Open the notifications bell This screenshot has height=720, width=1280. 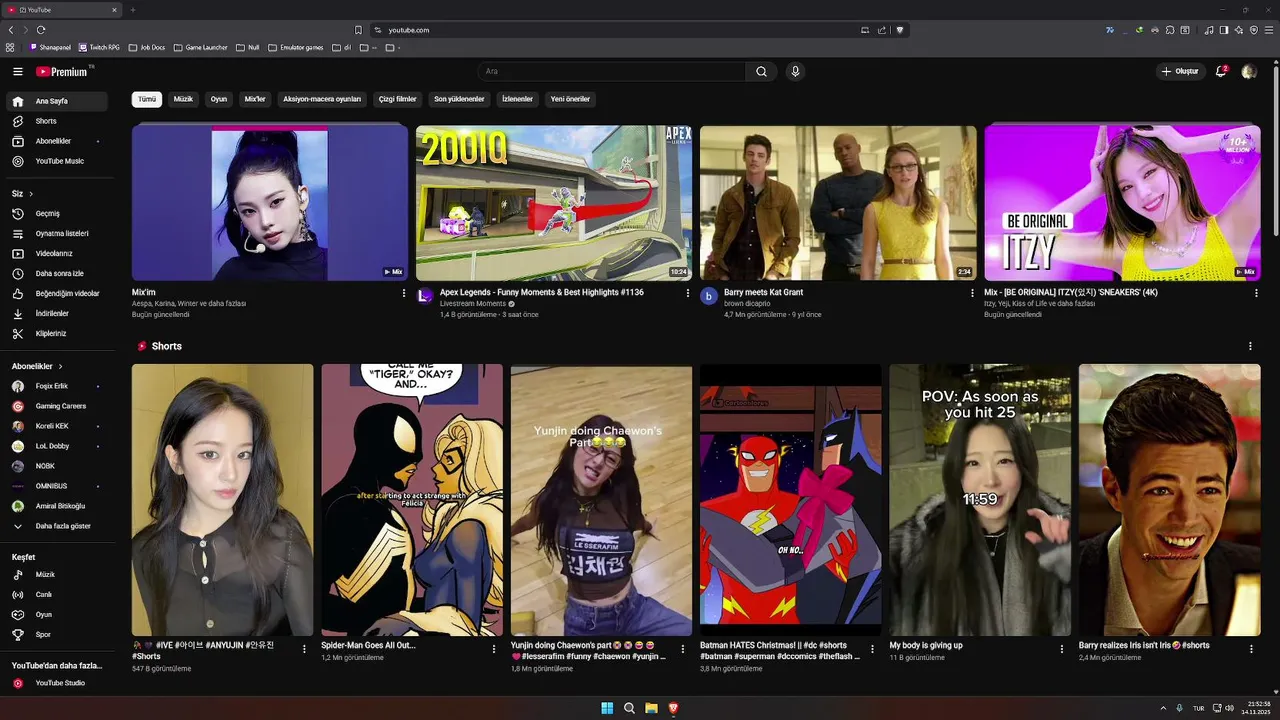[x=1221, y=72]
